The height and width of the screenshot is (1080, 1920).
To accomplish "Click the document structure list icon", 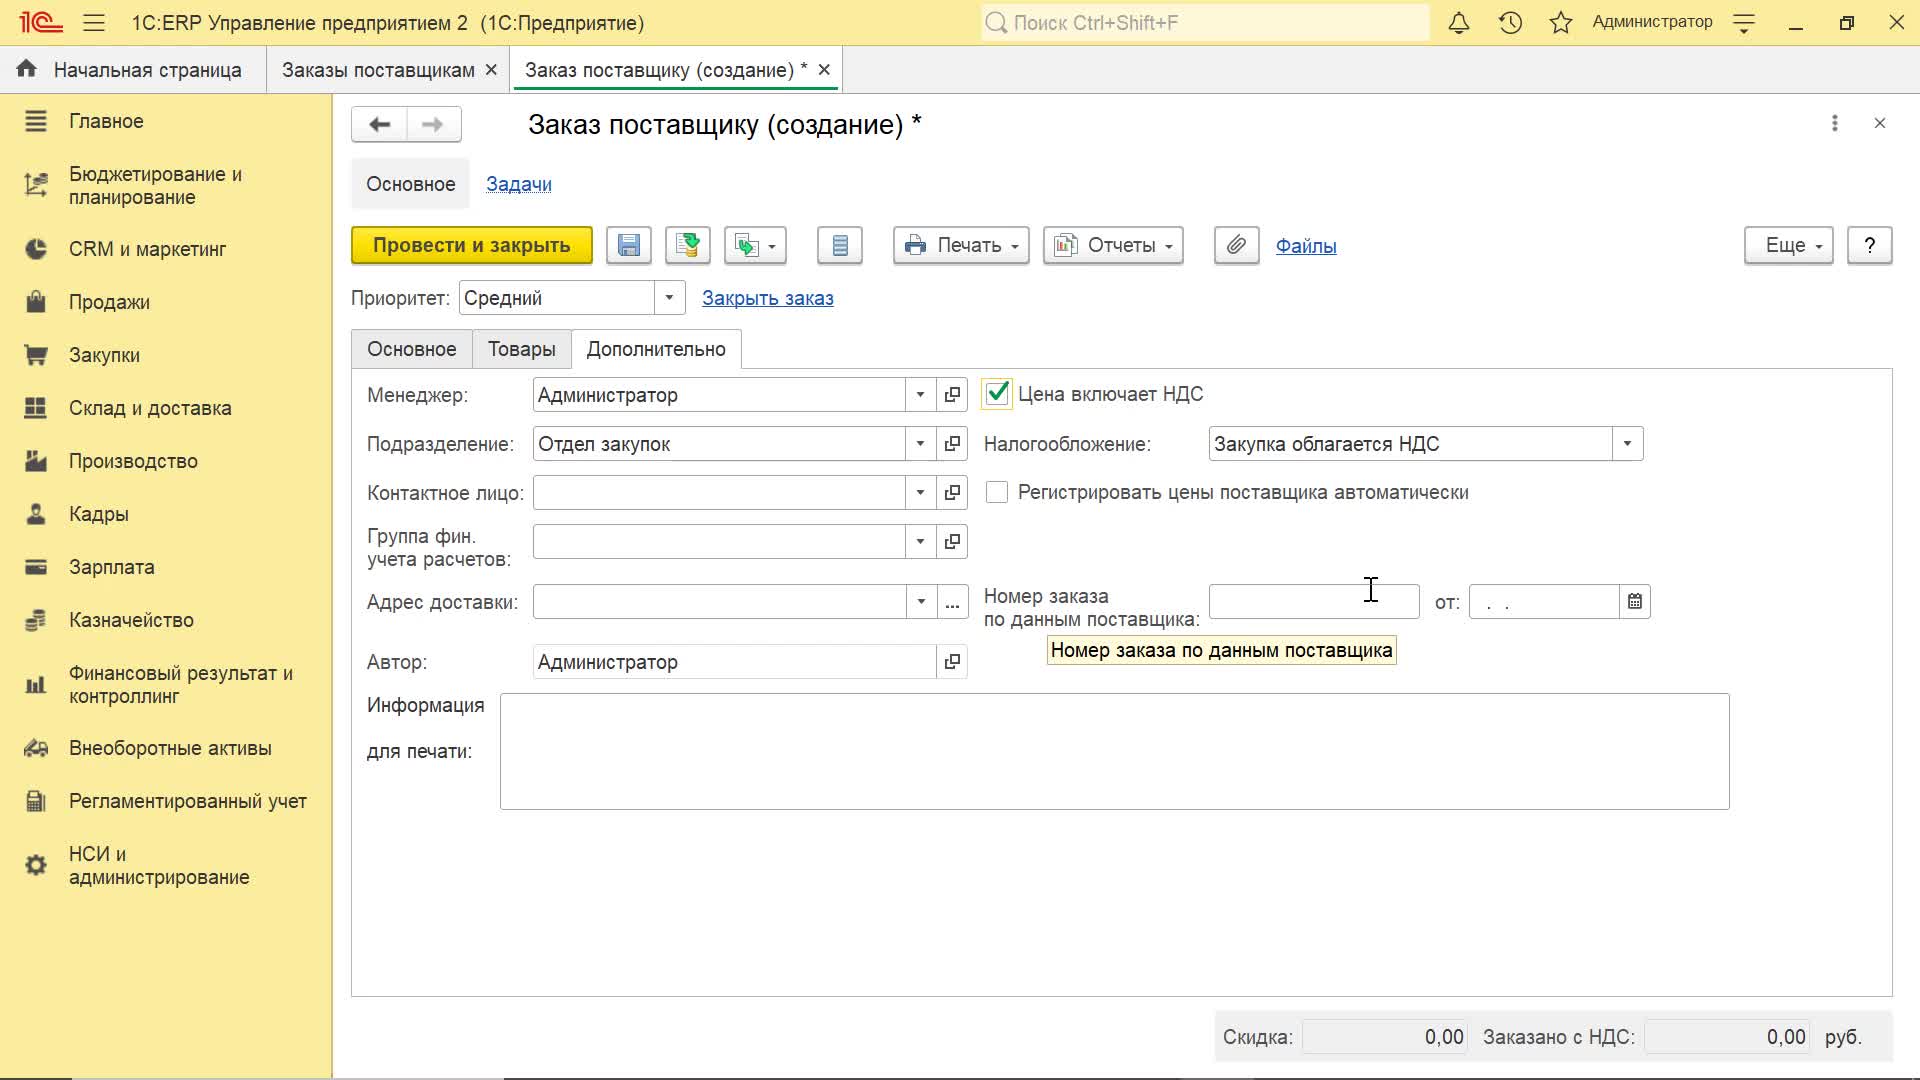I will [x=840, y=245].
